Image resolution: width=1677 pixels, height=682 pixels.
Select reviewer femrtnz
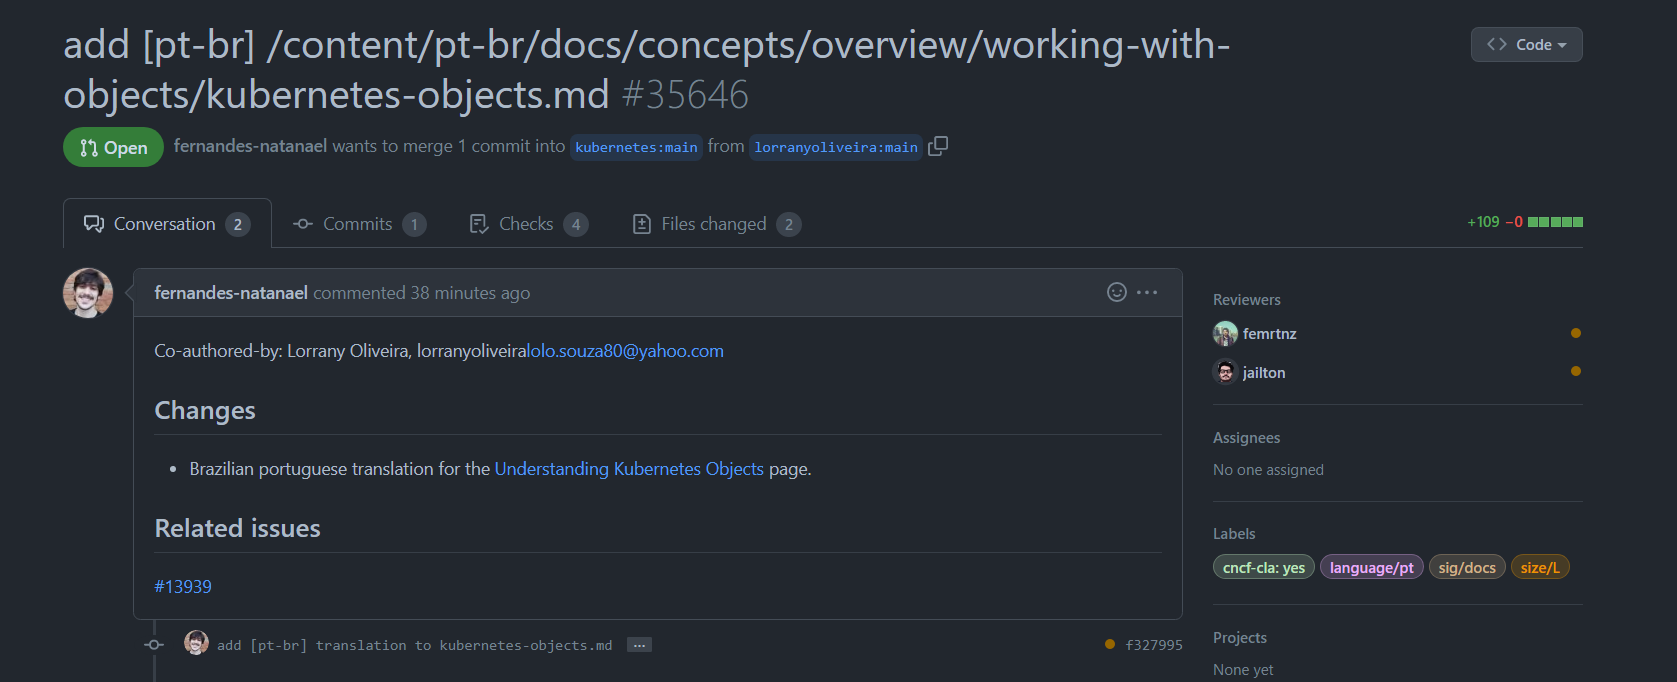[x=1269, y=334]
